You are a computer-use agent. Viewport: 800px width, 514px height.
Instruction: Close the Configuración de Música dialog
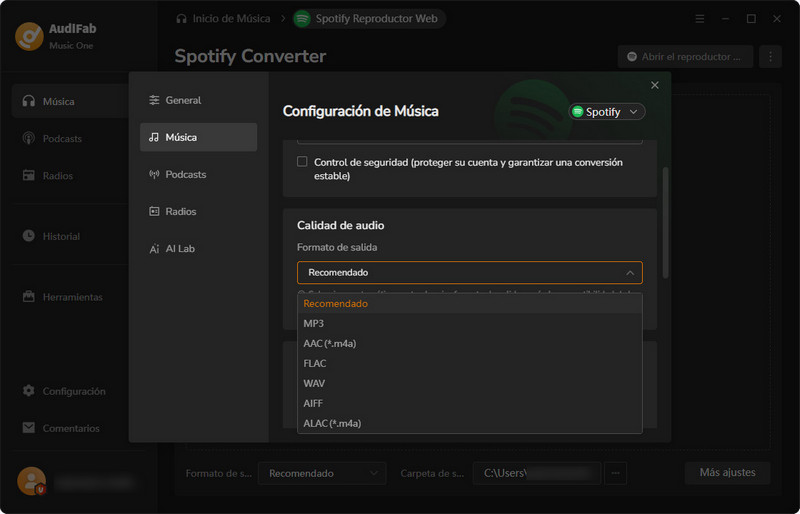click(655, 85)
